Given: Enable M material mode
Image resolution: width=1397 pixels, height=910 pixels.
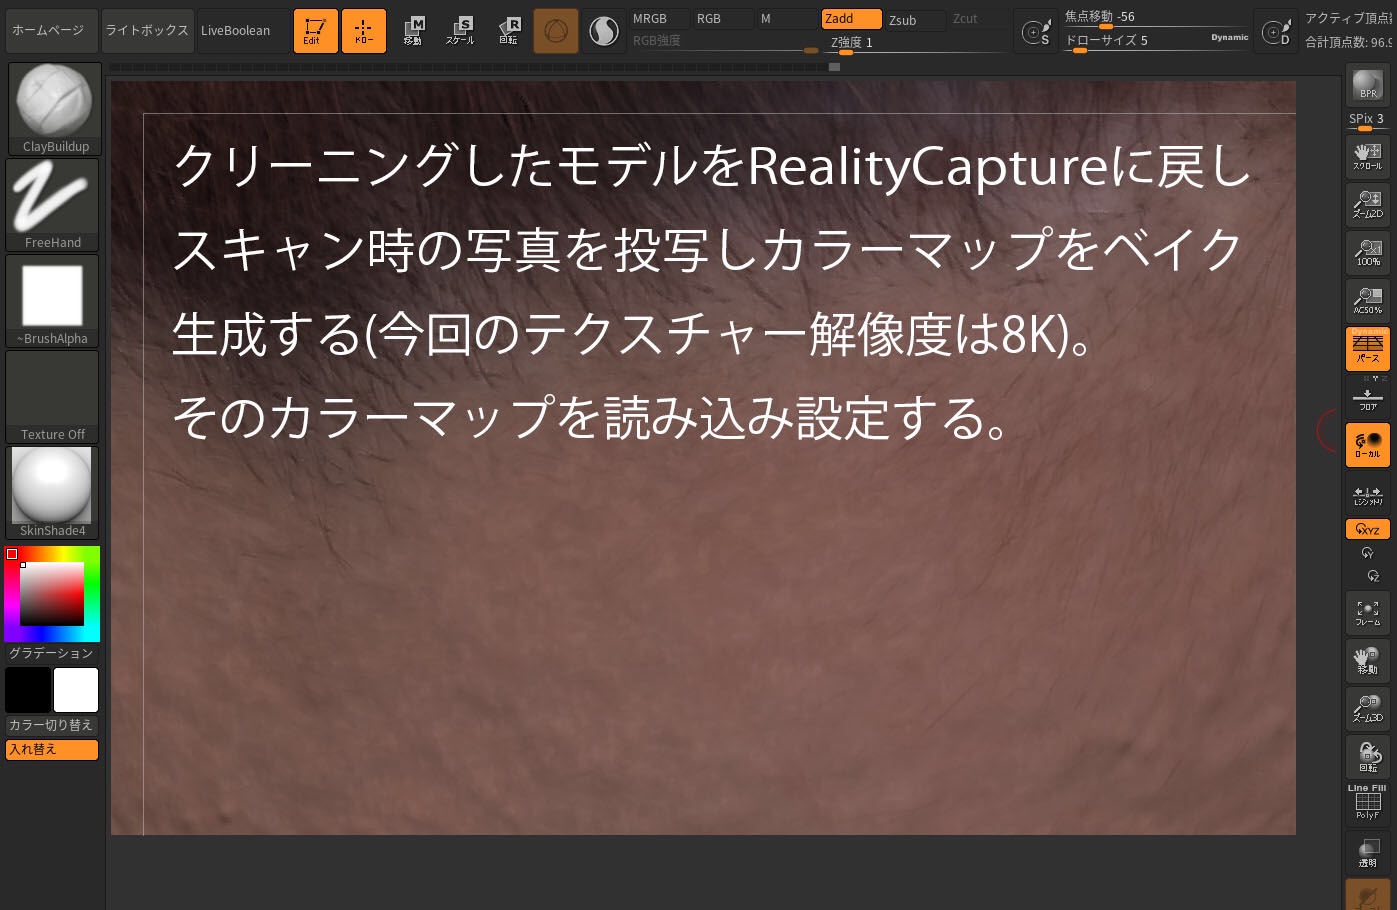Looking at the screenshot, I should click(788, 19).
